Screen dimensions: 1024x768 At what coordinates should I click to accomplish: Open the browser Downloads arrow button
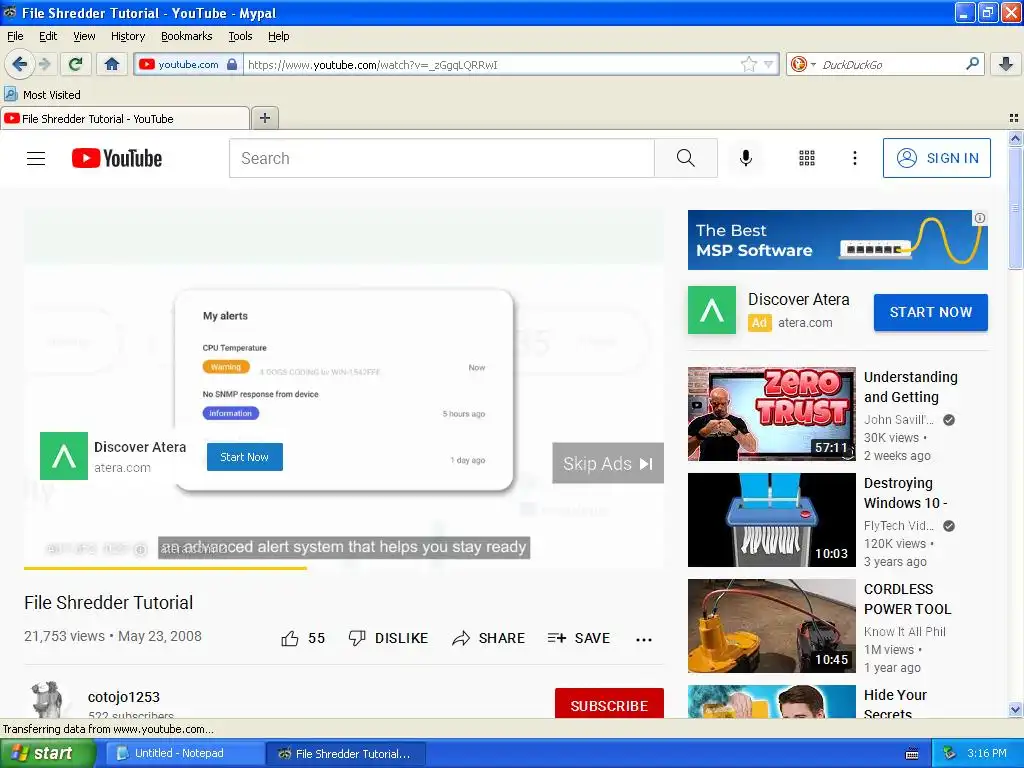click(1006, 64)
